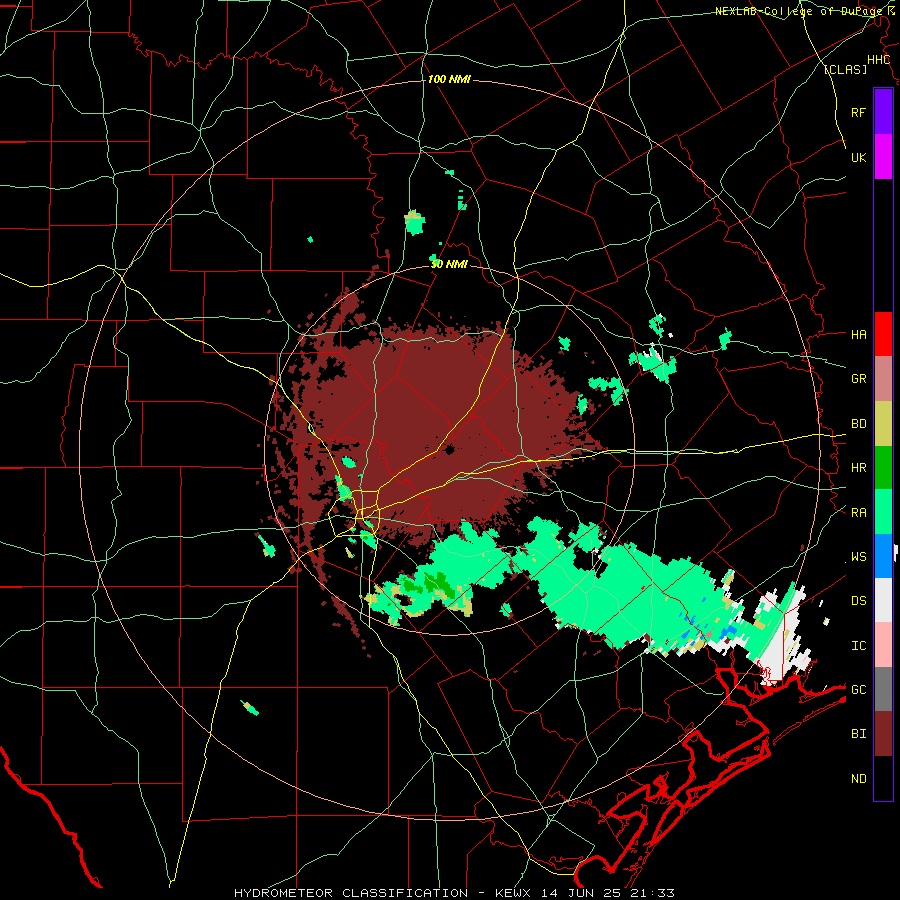Click the 100 NMI range ring label

pyautogui.click(x=449, y=79)
